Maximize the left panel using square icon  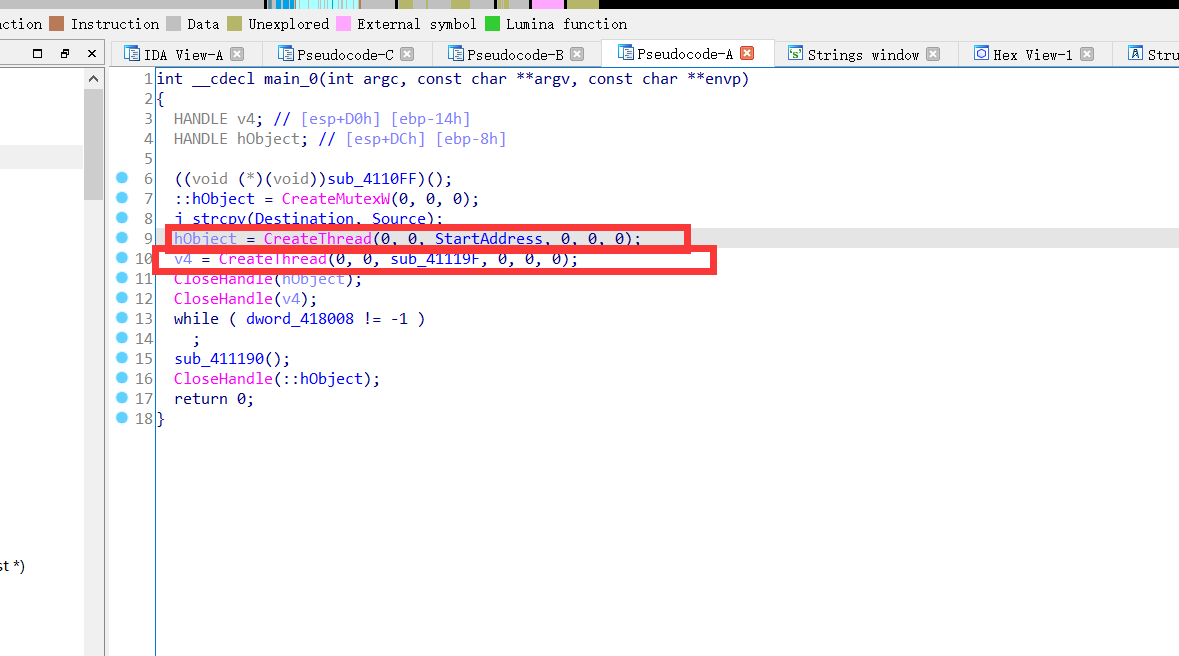coord(38,54)
